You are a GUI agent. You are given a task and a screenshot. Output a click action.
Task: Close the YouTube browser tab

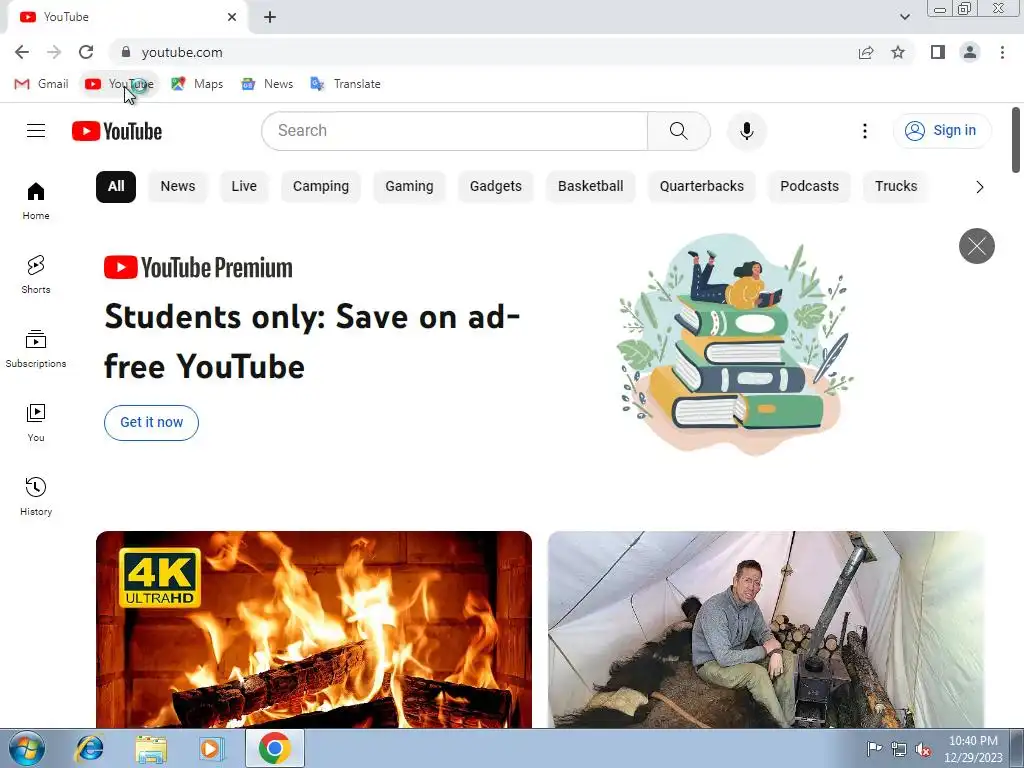(232, 17)
